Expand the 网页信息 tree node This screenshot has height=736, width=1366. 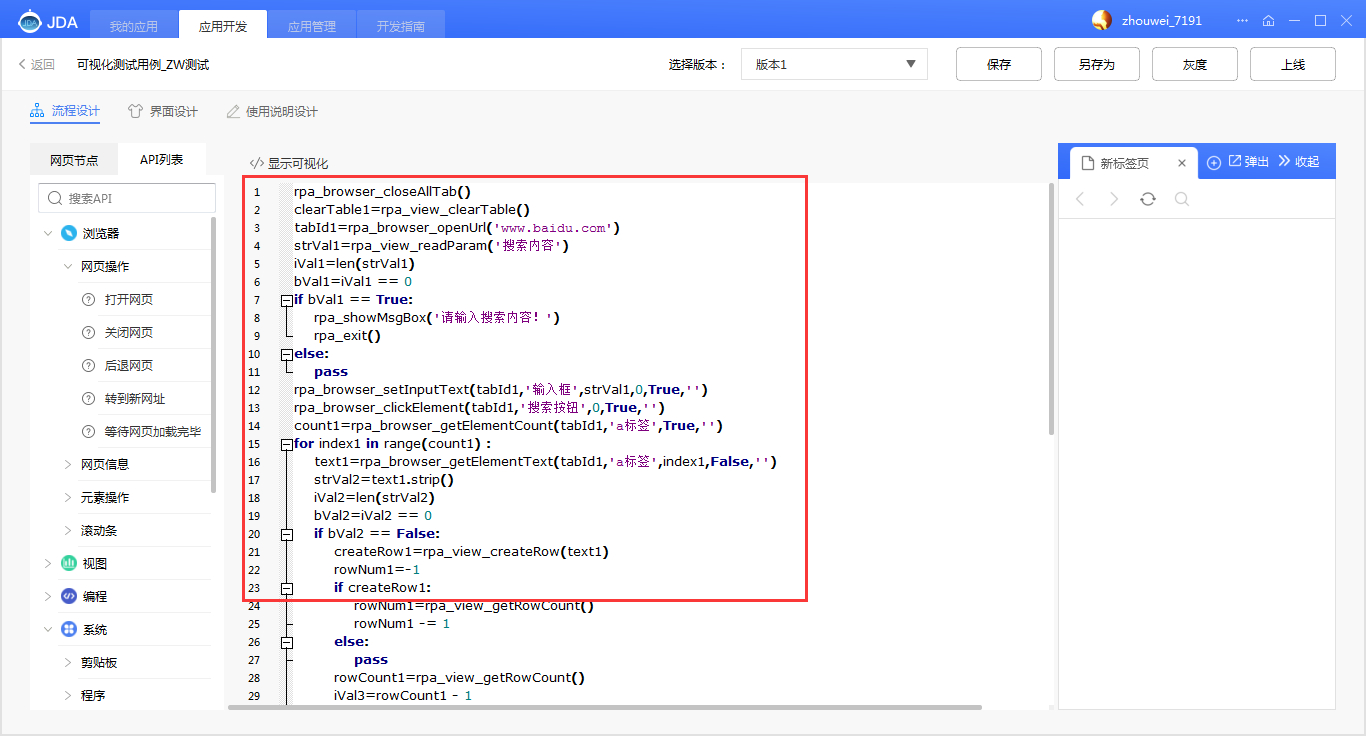click(x=68, y=464)
